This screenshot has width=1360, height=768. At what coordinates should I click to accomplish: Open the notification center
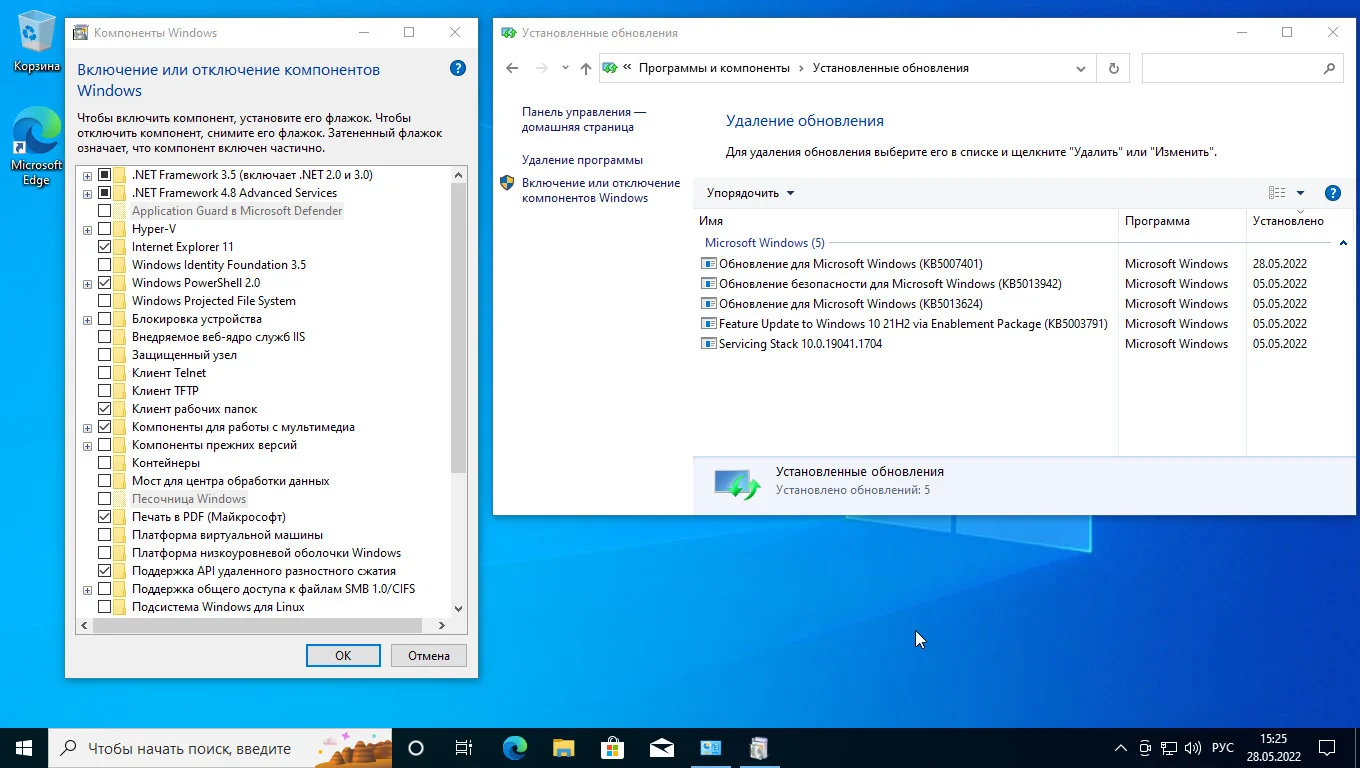point(1327,748)
